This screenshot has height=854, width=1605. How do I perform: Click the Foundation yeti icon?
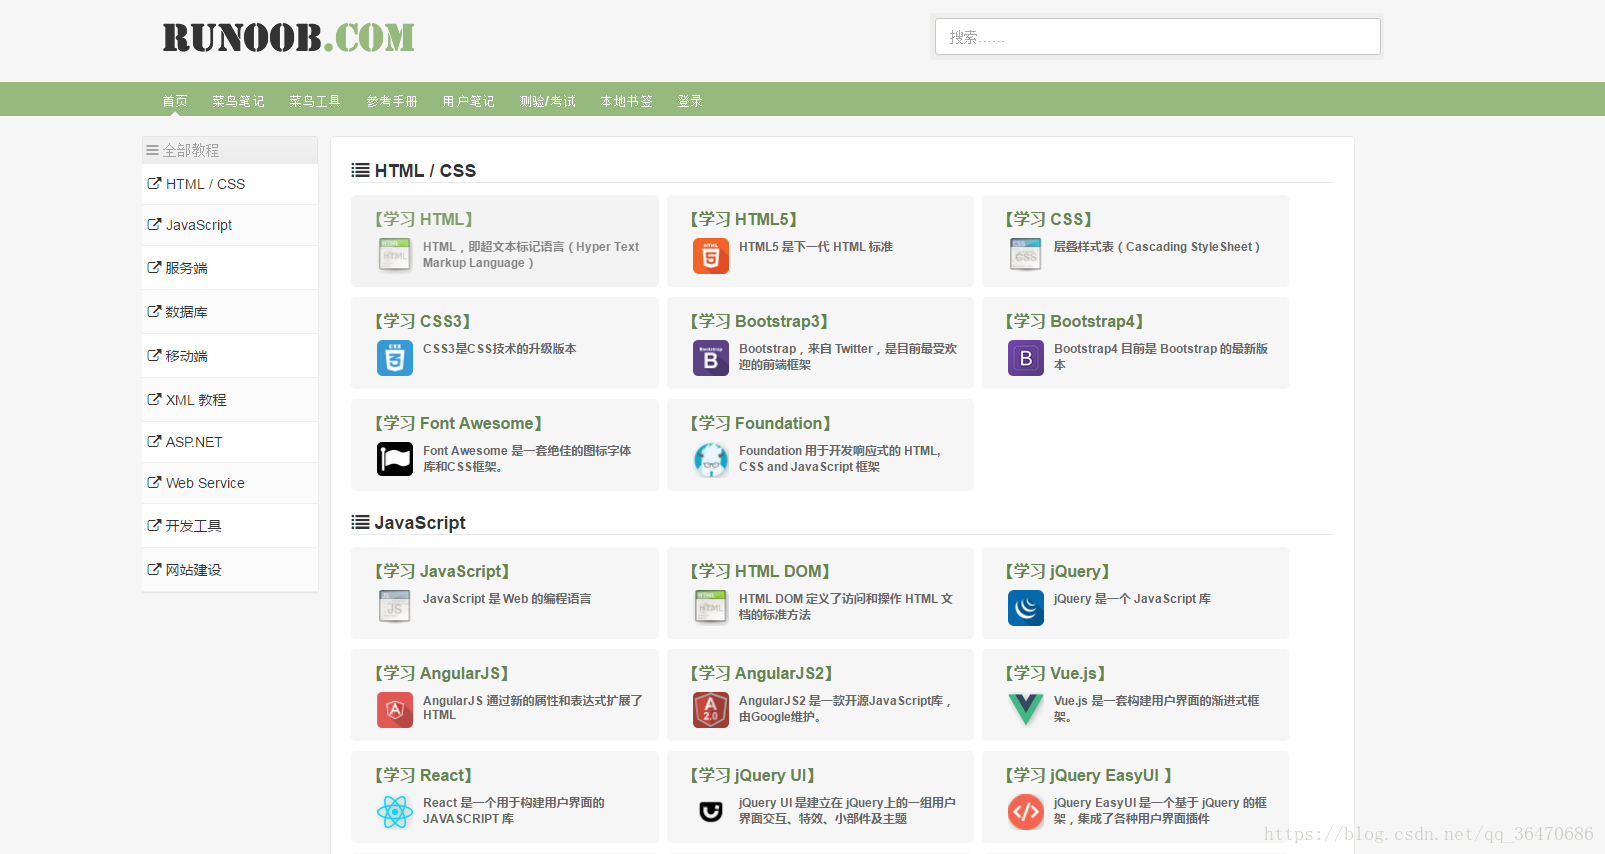tap(711, 460)
